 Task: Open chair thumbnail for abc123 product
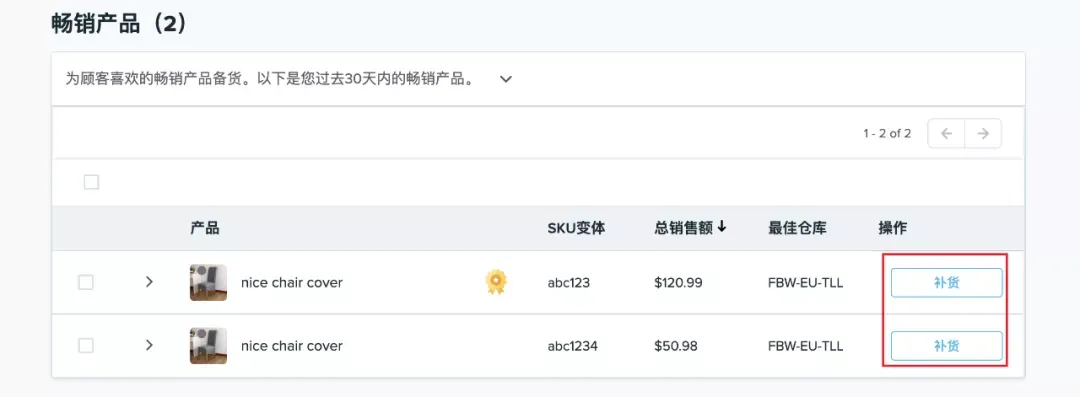[x=208, y=283]
